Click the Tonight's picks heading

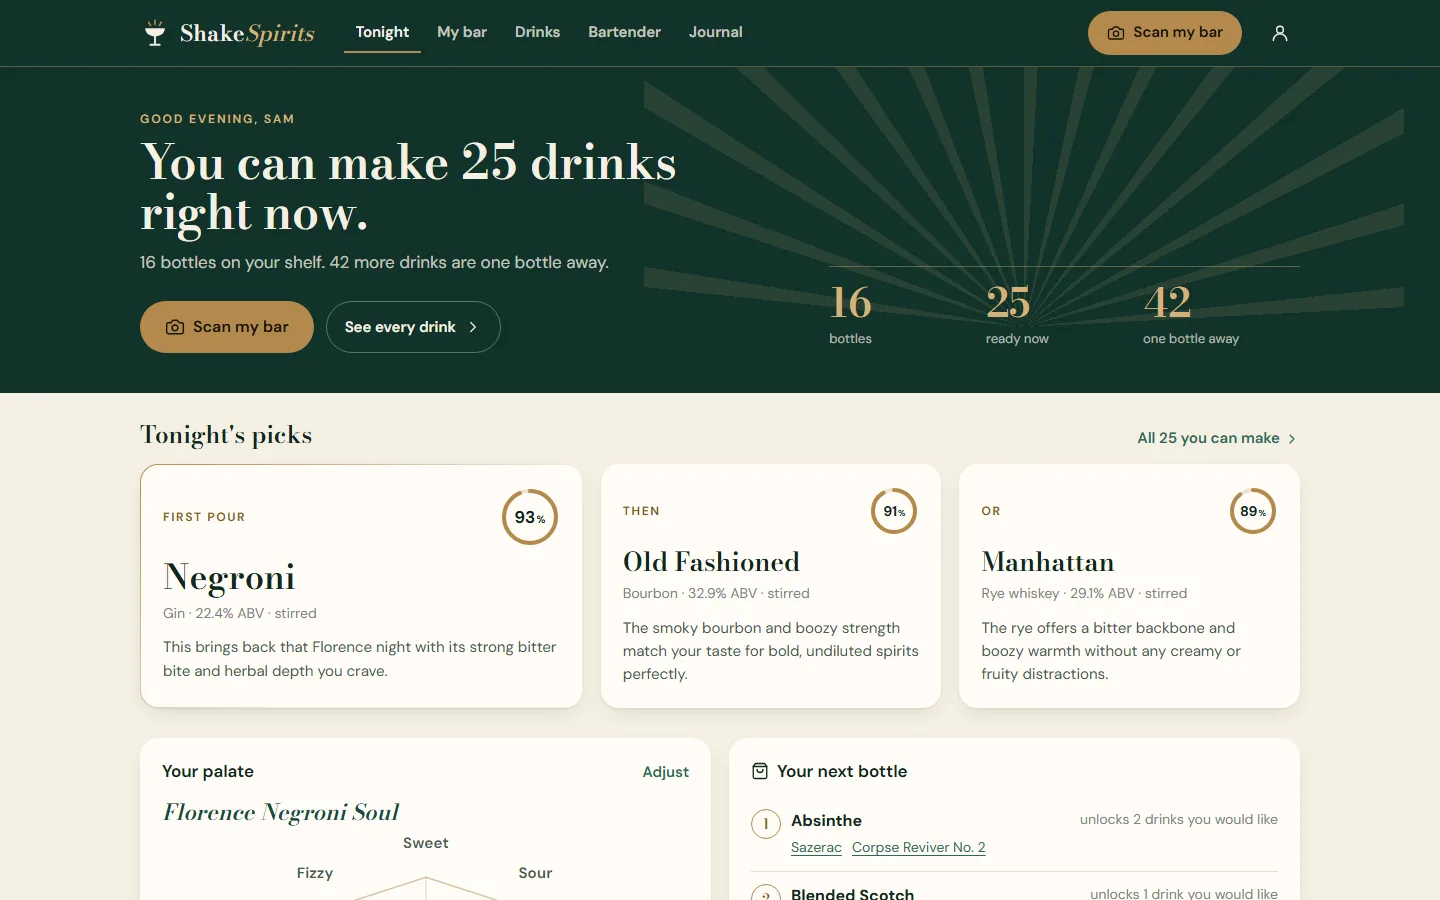point(226,435)
